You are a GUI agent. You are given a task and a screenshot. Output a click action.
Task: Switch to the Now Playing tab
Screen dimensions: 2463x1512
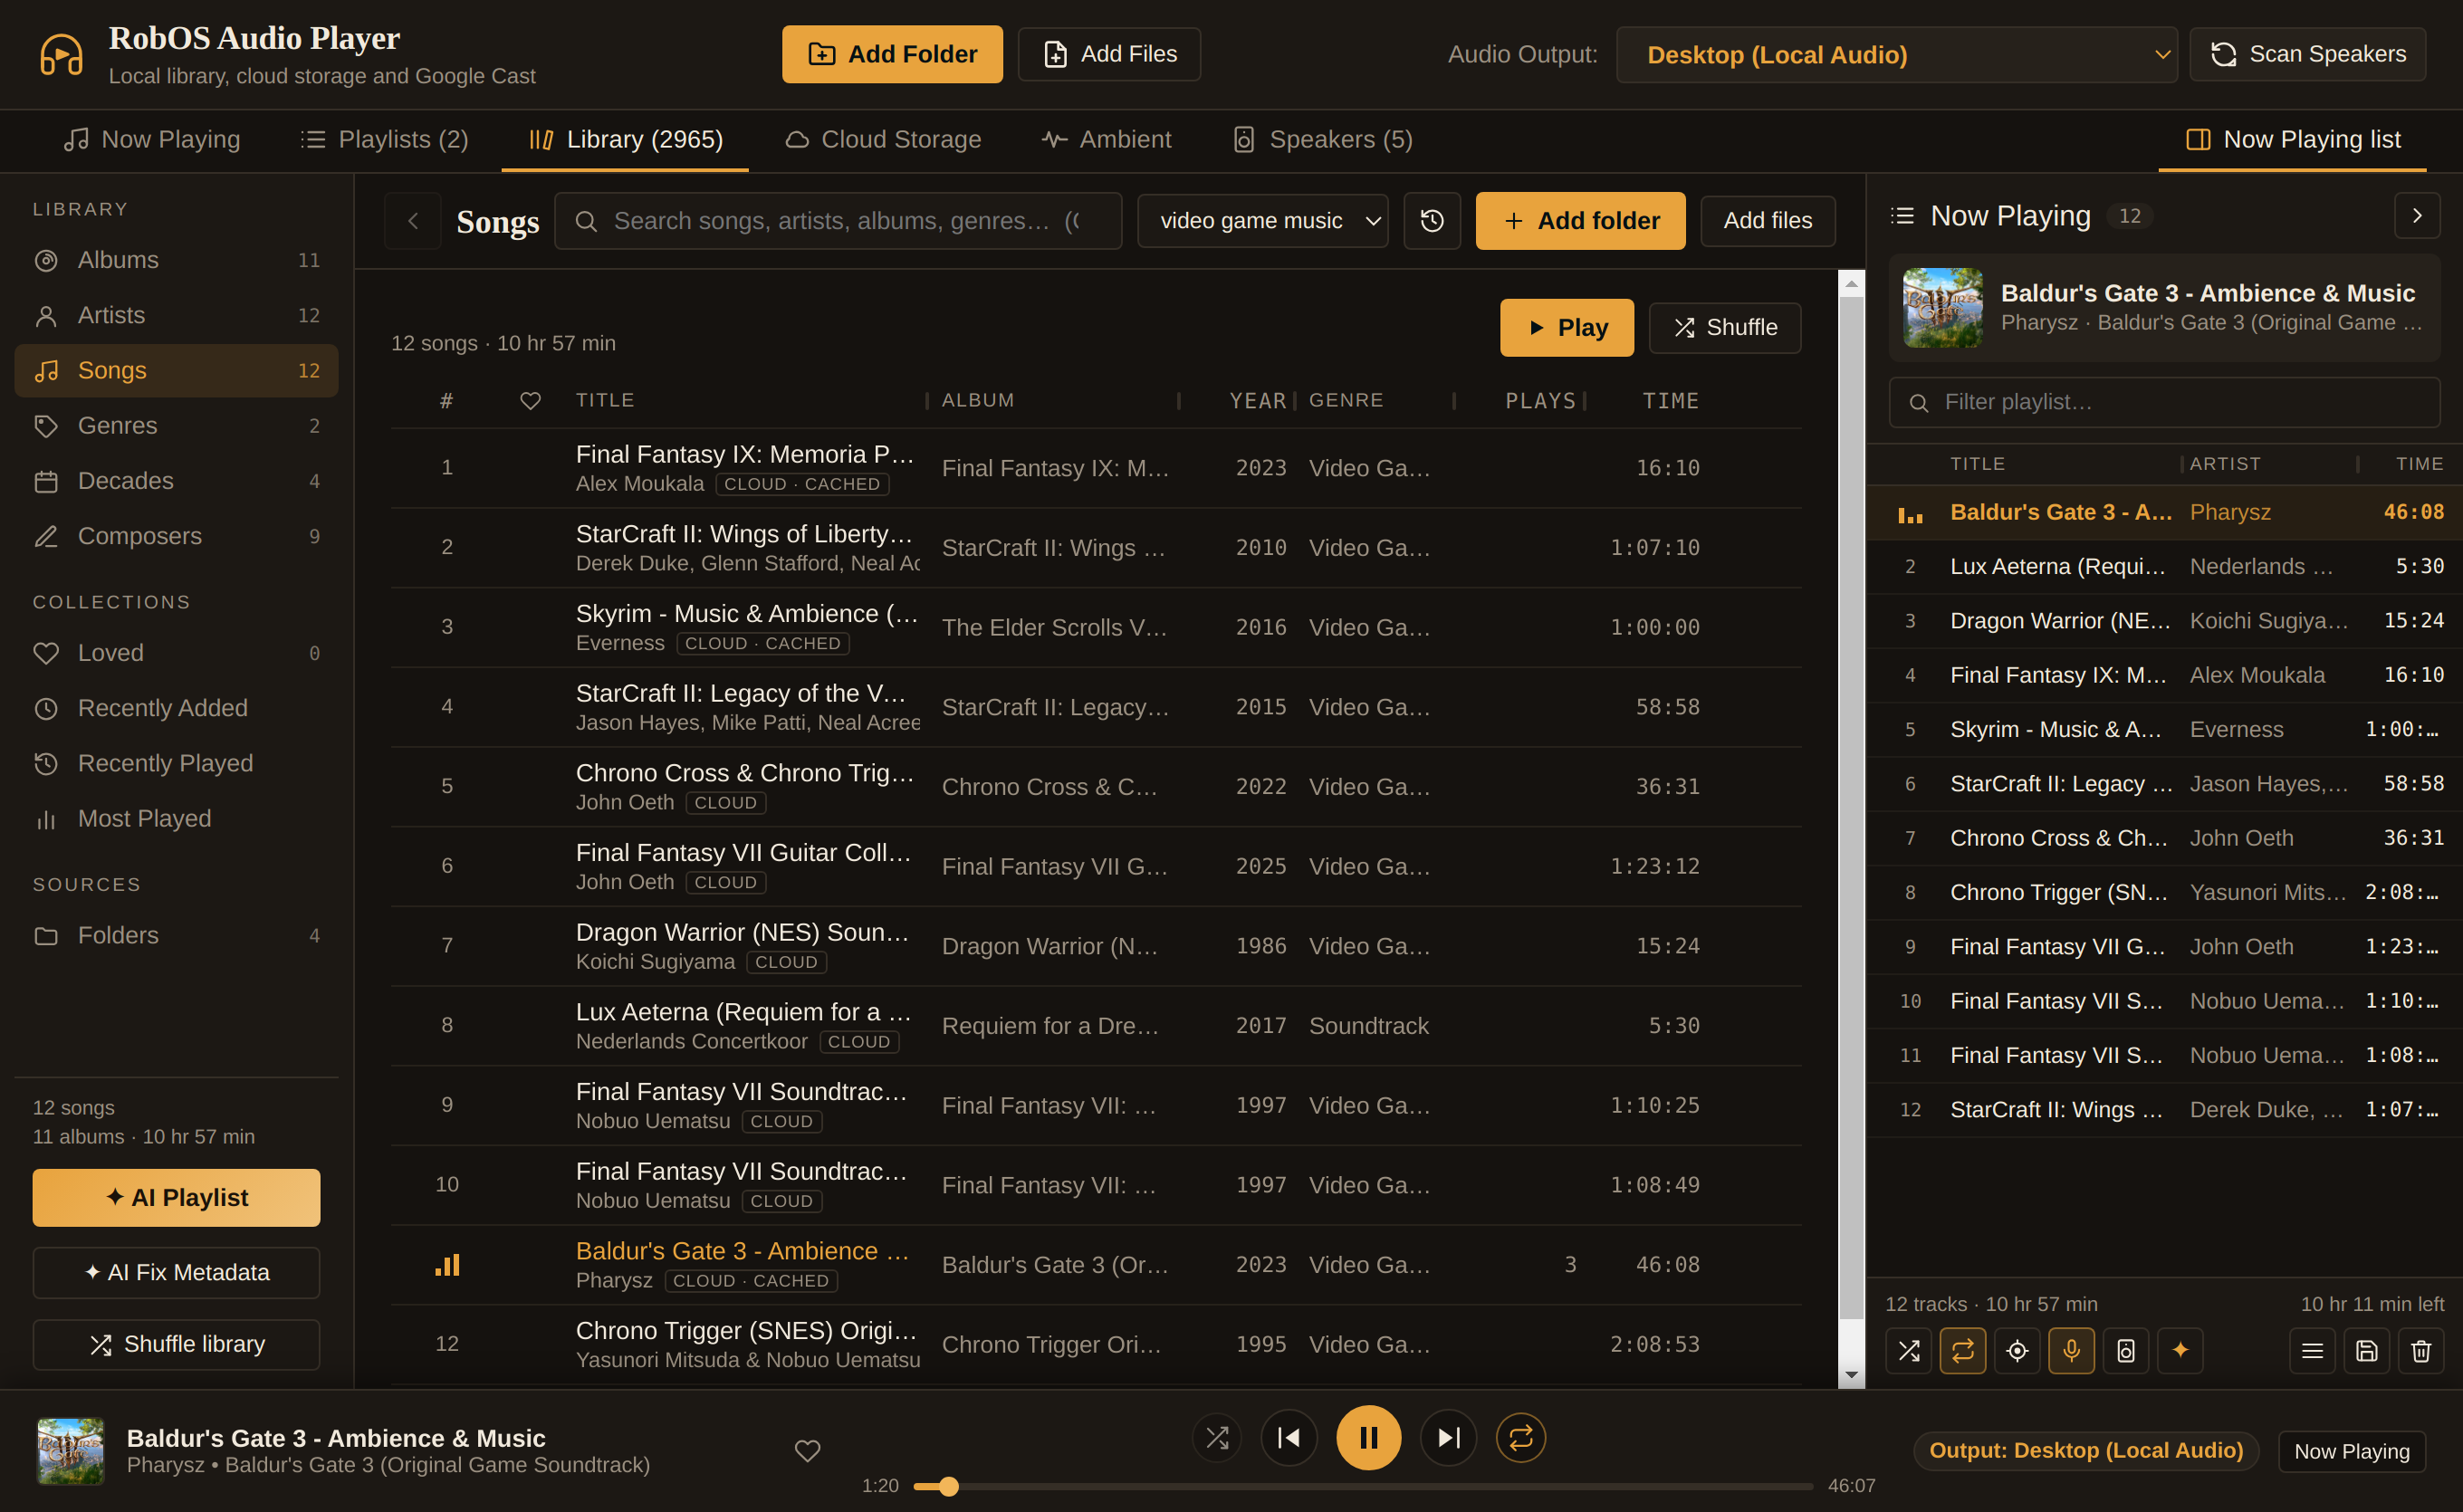pos(152,140)
